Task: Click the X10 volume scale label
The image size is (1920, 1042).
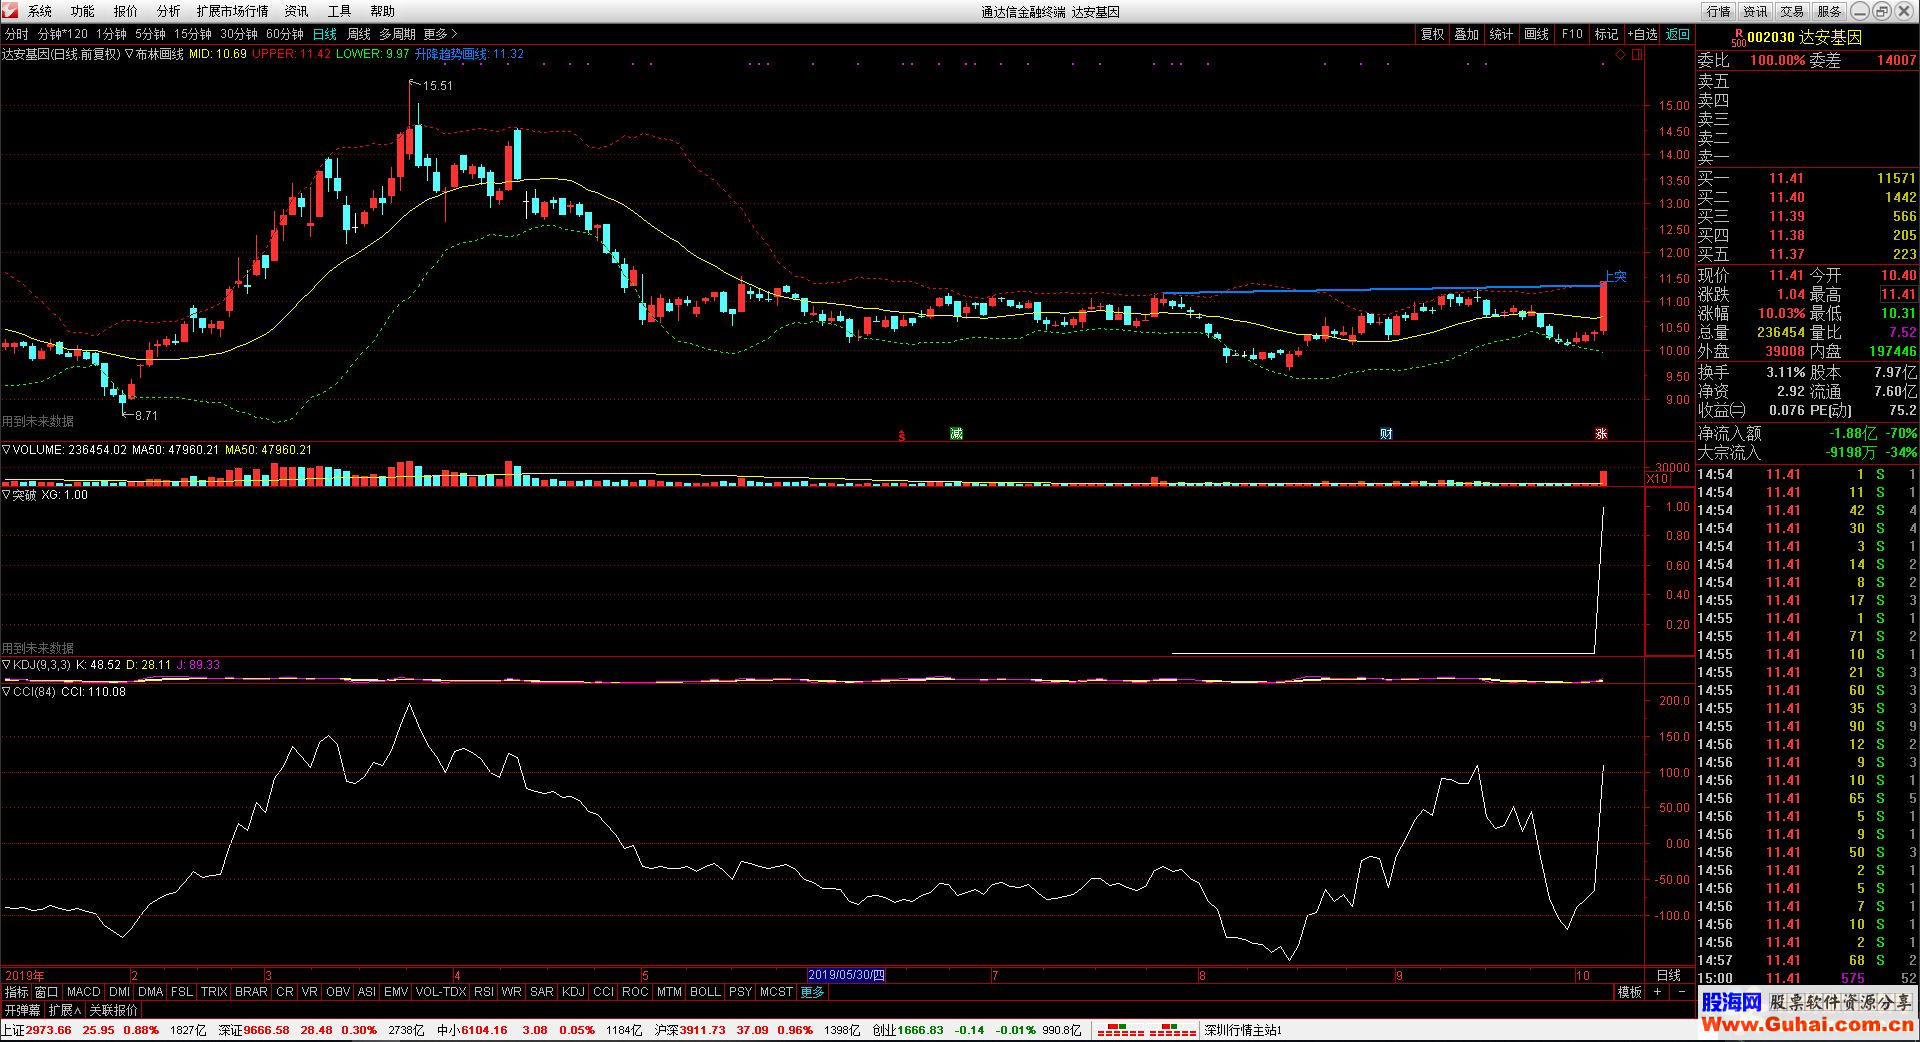Action: (1658, 479)
